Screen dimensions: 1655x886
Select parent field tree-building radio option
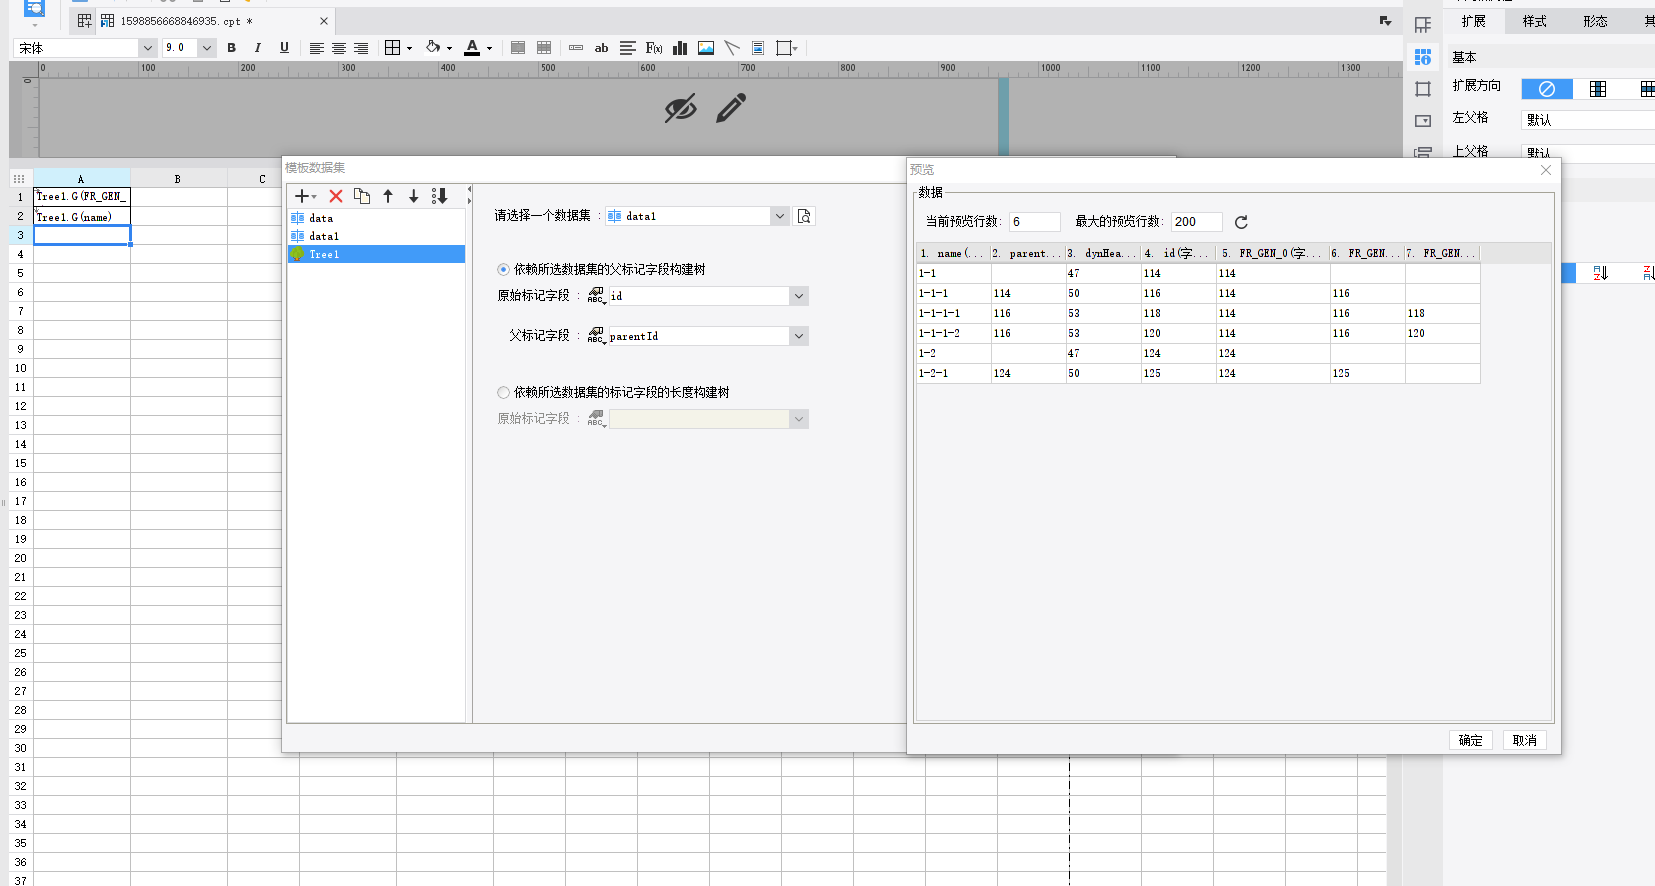503,269
